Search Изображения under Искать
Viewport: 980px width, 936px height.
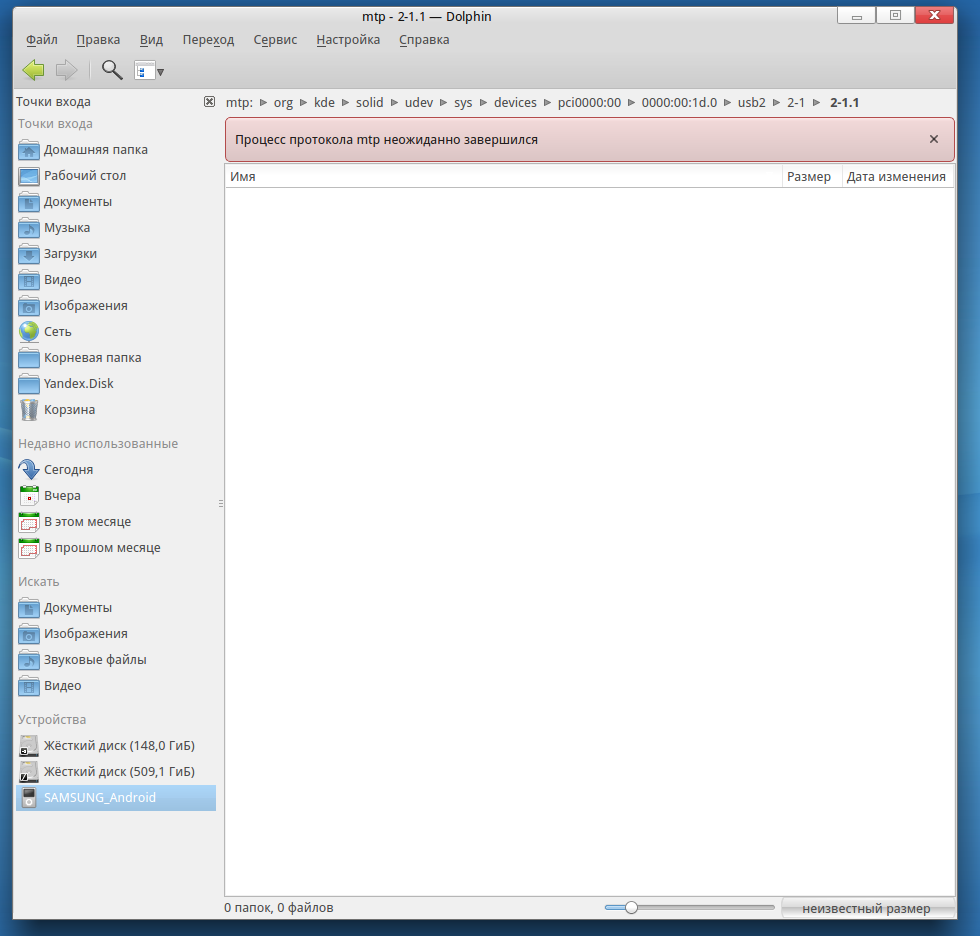(x=116, y=634)
